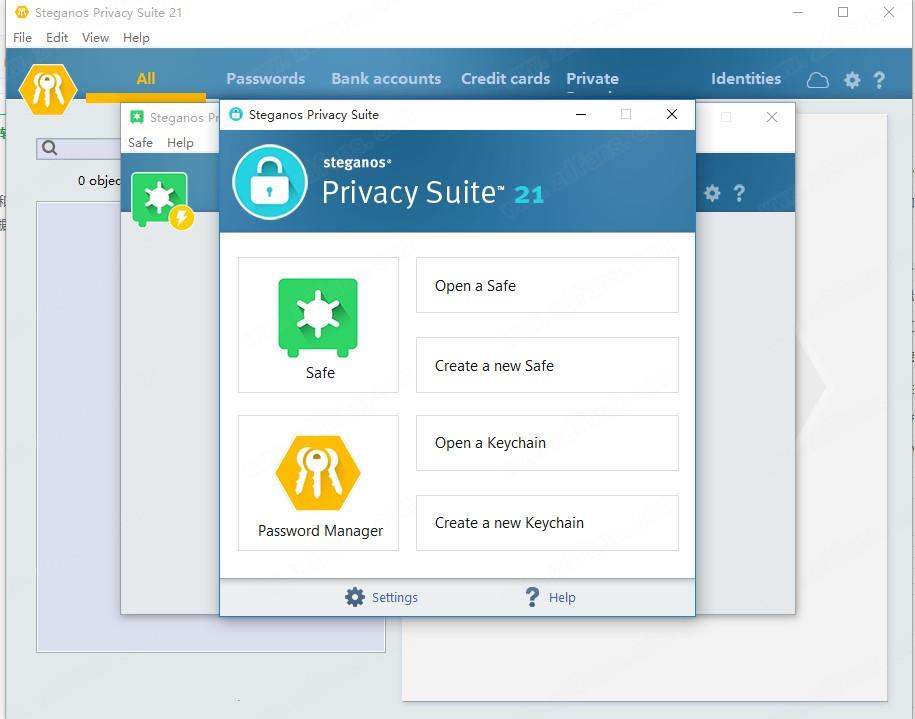Open the Edit menu in Password Manager window
The image size is (915, 719).
point(57,38)
